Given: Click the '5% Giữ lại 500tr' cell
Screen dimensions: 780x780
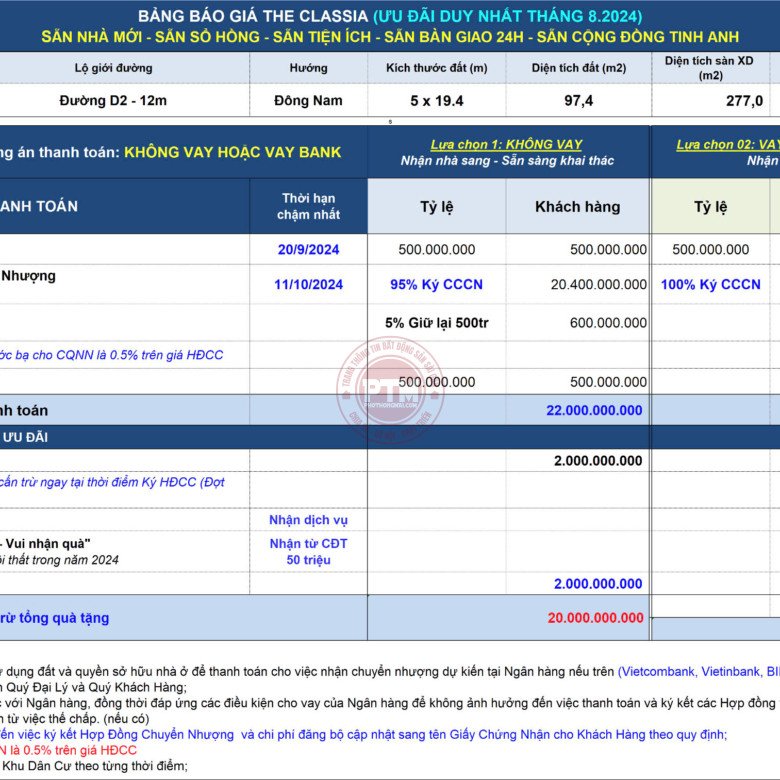Looking at the screenshot, I should tap(436, 323).
